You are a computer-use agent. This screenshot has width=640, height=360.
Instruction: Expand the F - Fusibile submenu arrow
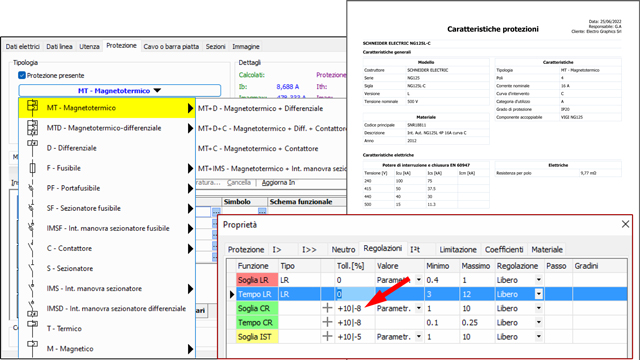[190, 168]
